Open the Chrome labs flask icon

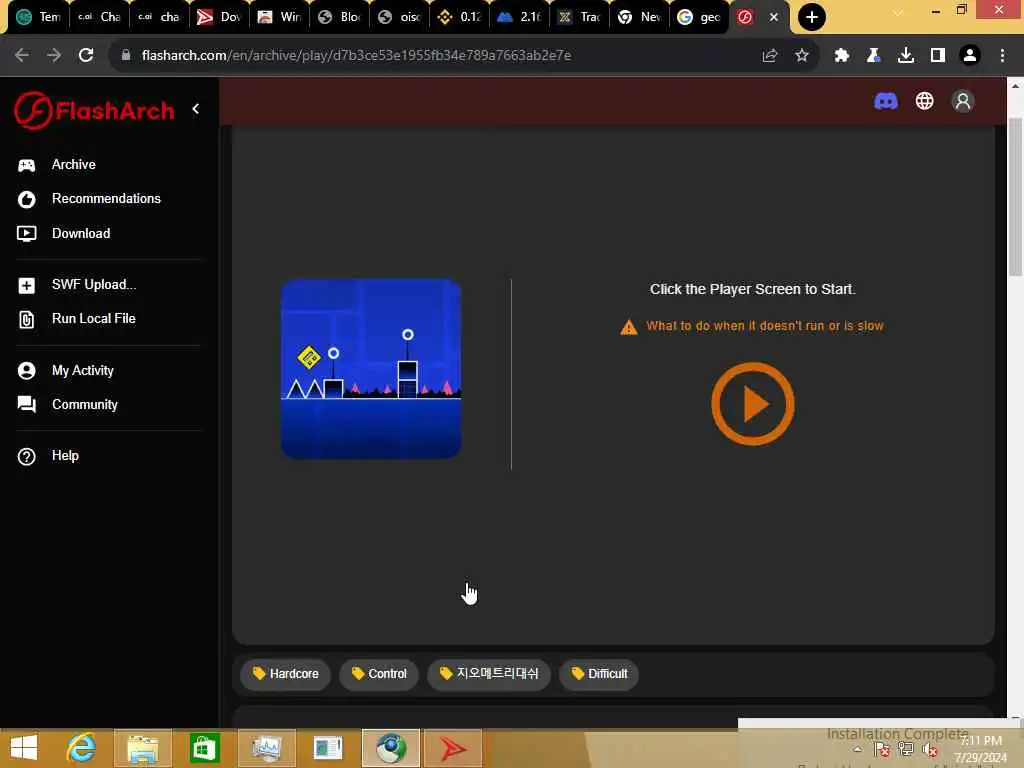[x=873, y=56]
